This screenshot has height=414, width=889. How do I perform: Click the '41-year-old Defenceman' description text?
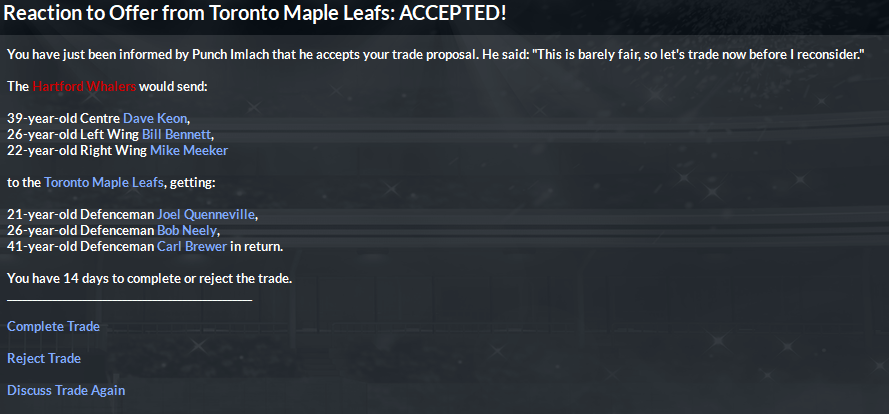point(80,247)
